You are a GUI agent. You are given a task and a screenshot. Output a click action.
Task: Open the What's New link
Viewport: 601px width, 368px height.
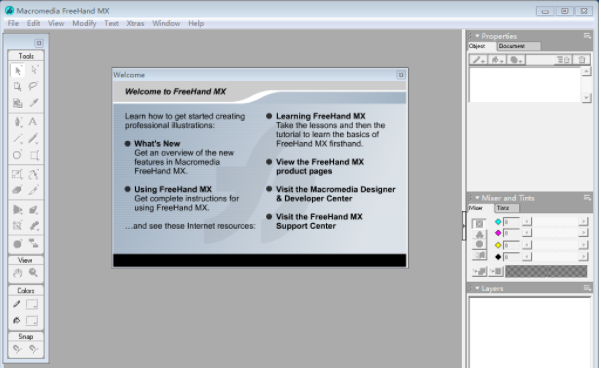coord(157,144)
